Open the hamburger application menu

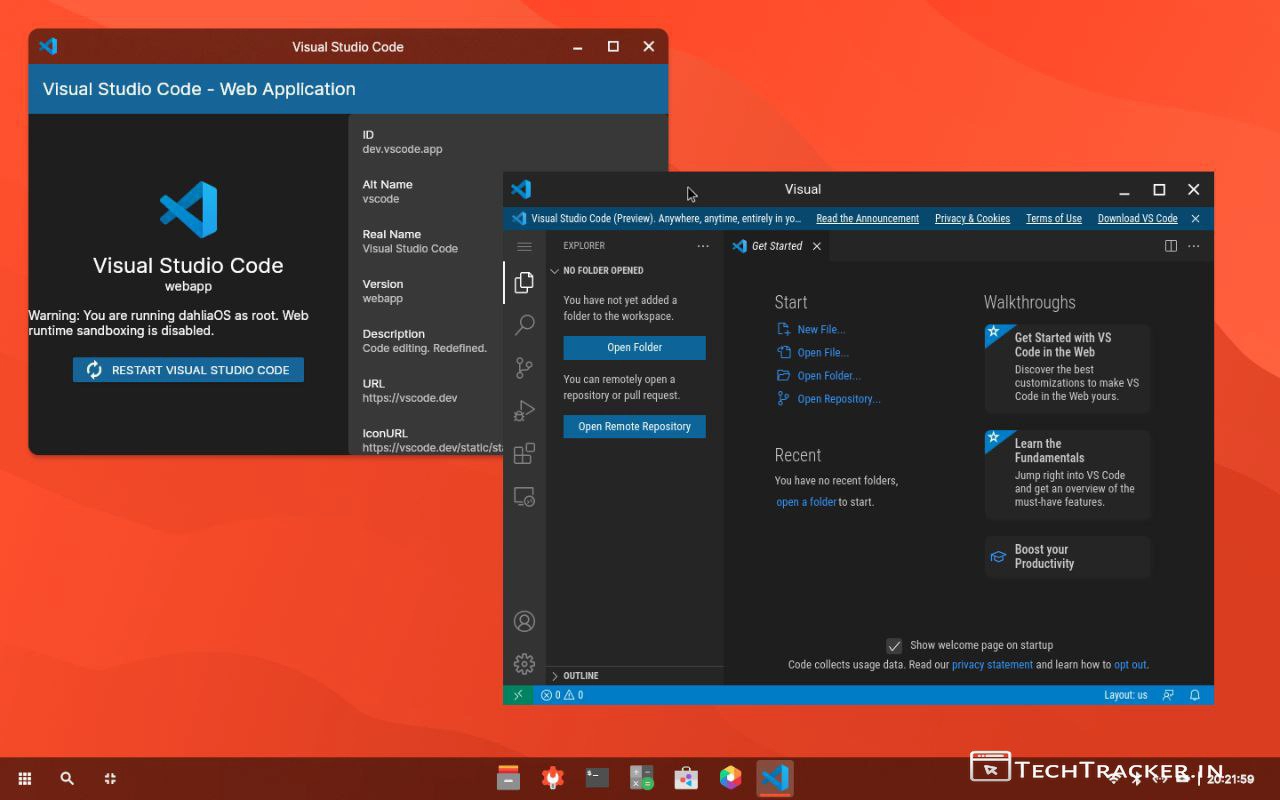tap(524, 246)
